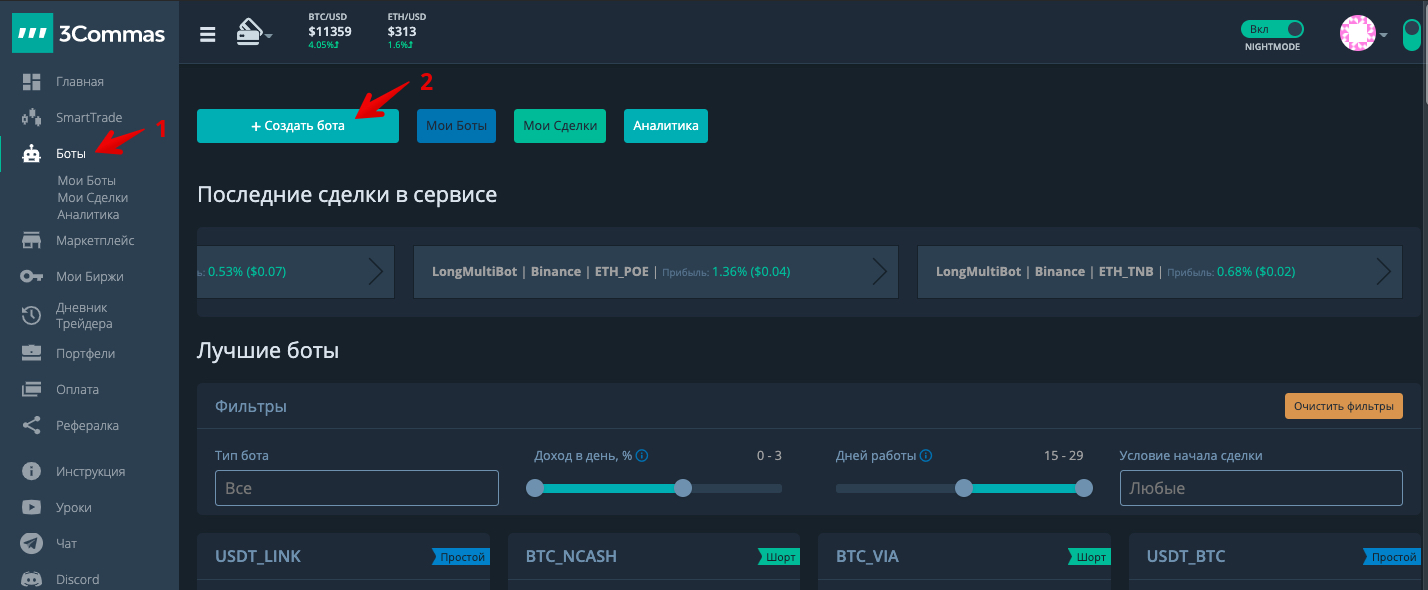Open Дневник Трейдера history icon
The height and width of the screenshot is (590, 1428).
click(x=31, y=316)
